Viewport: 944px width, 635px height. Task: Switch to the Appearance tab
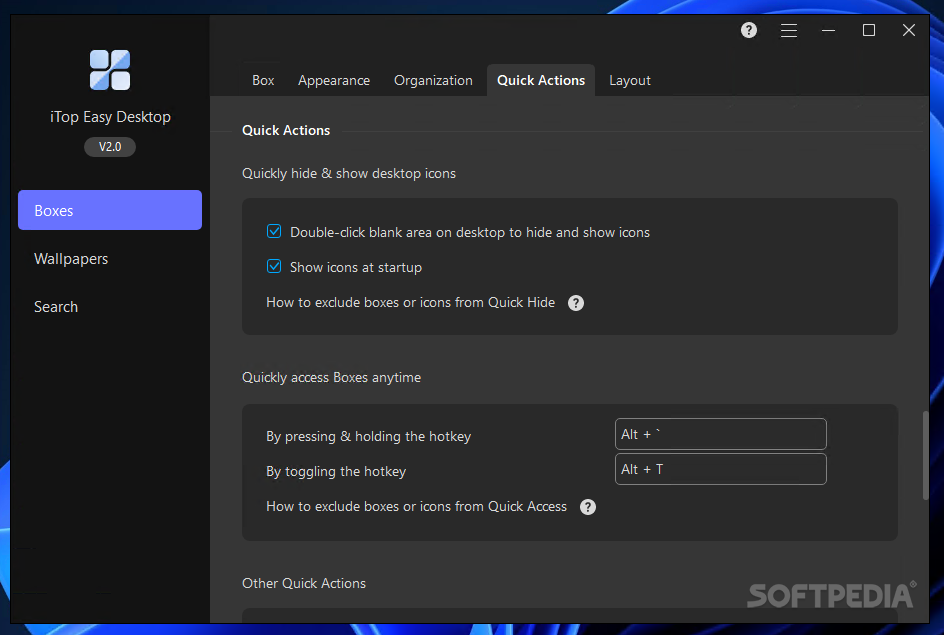[x=334, y=80]
